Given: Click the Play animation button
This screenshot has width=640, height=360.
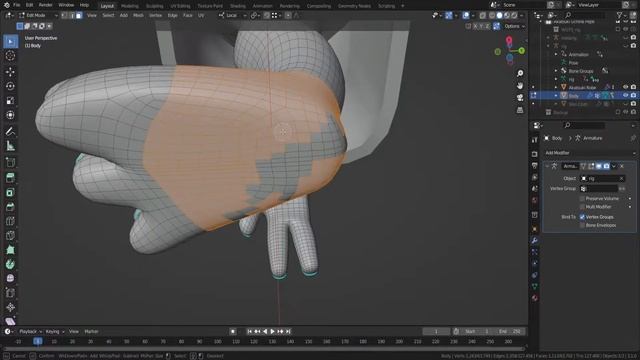Looking at the screenshot, I should pos(273,331).
